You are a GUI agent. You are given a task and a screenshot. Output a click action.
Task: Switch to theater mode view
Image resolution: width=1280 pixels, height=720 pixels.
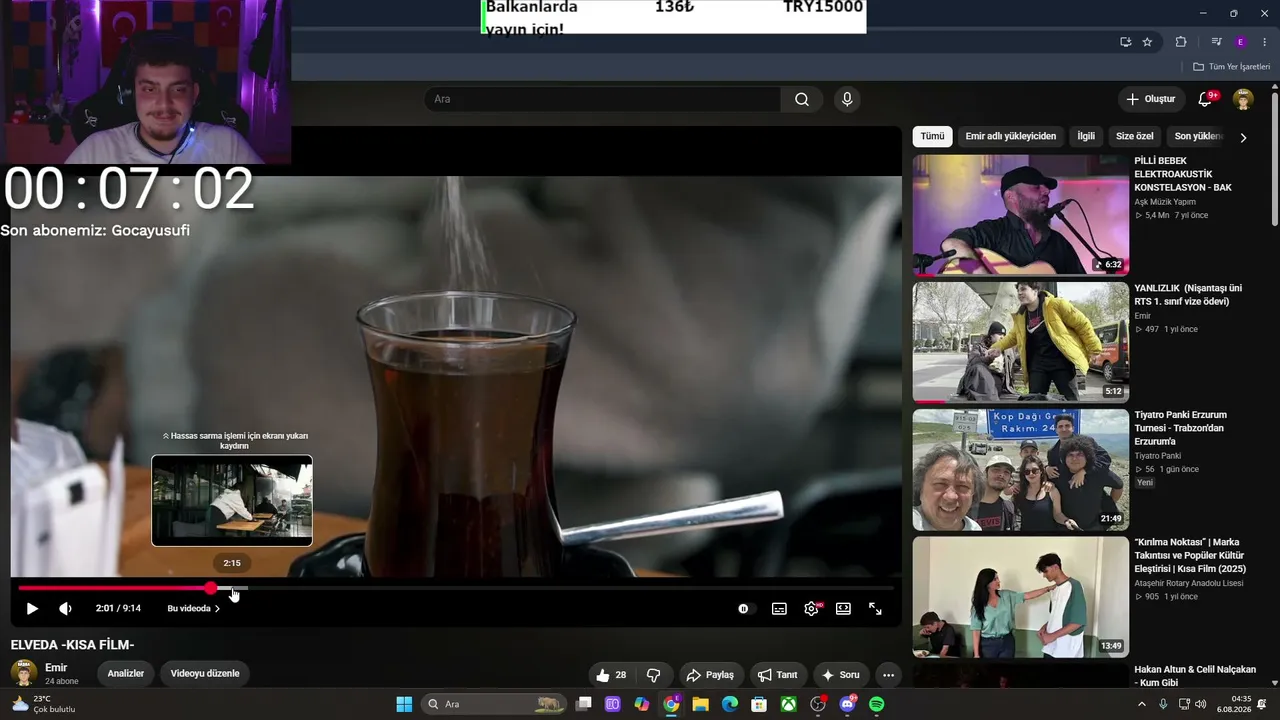[843, 608]
